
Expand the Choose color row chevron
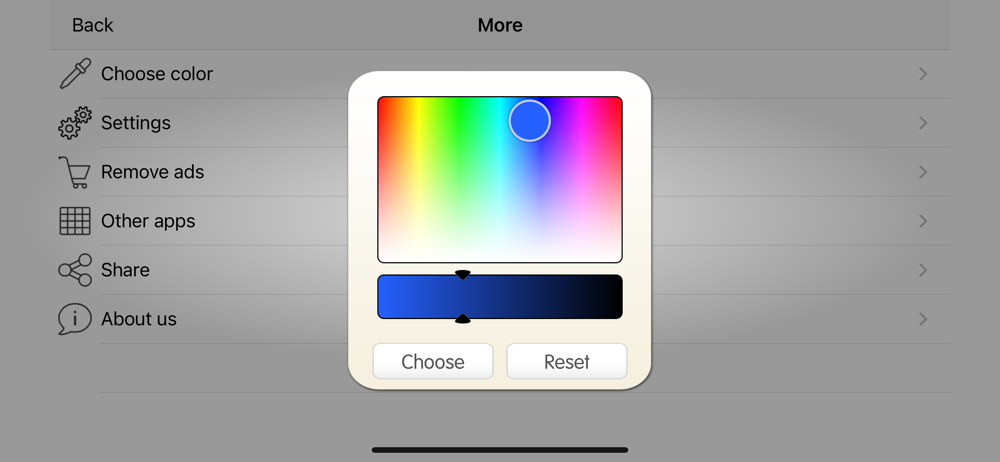(923, 74)
